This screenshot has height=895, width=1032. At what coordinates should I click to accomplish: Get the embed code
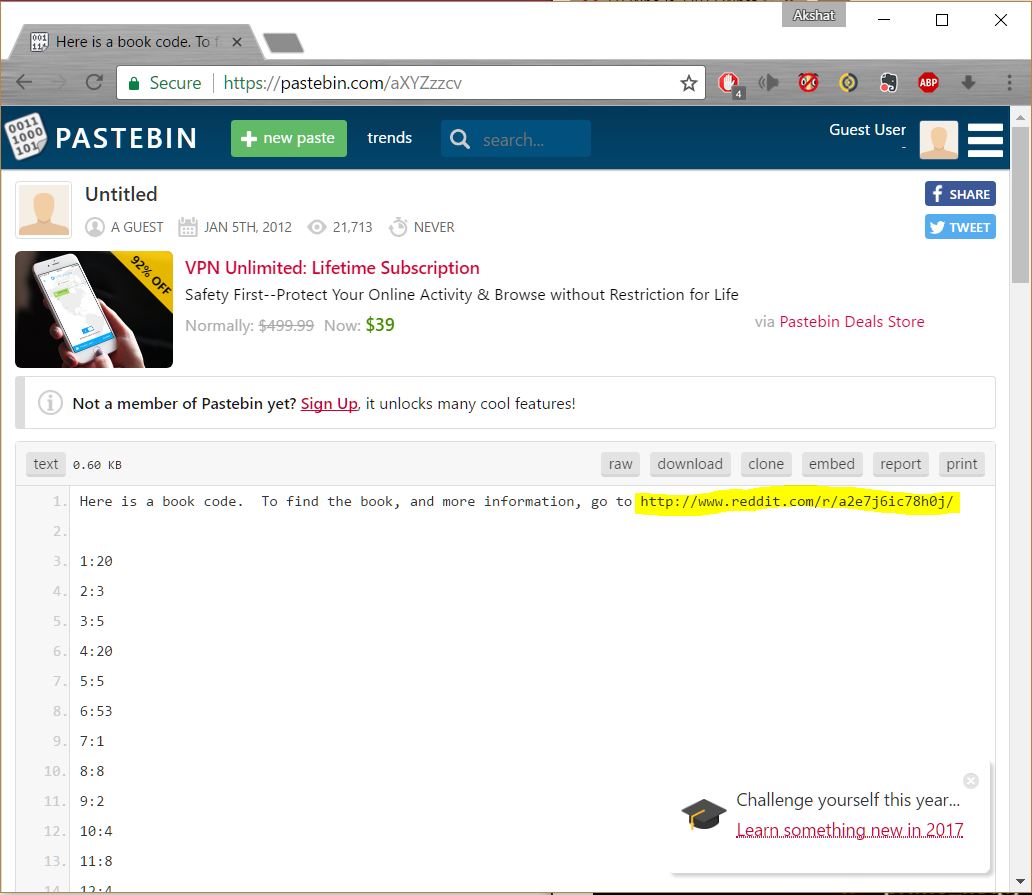pyautogui.click(x=832, y=464)
